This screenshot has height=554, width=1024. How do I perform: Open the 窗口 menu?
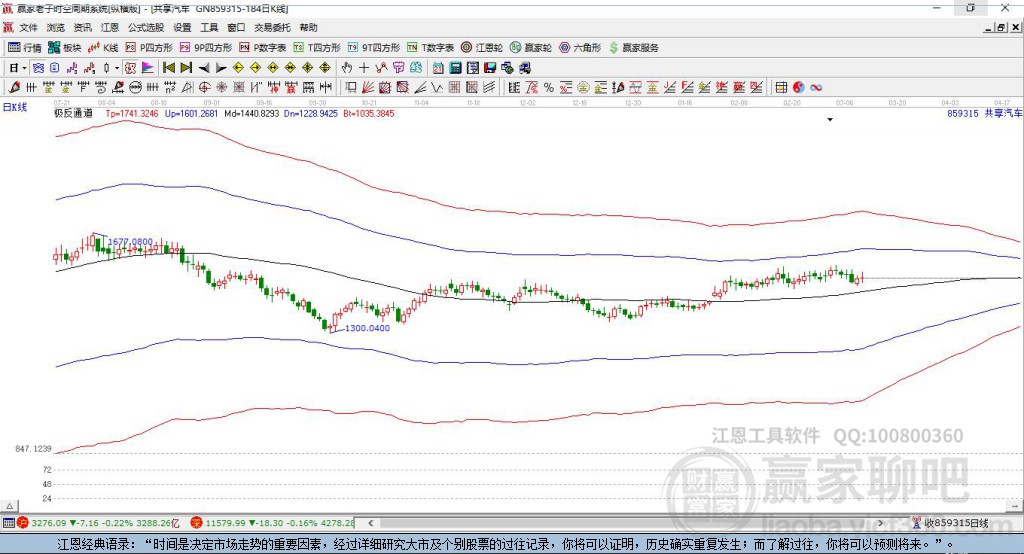236,27
